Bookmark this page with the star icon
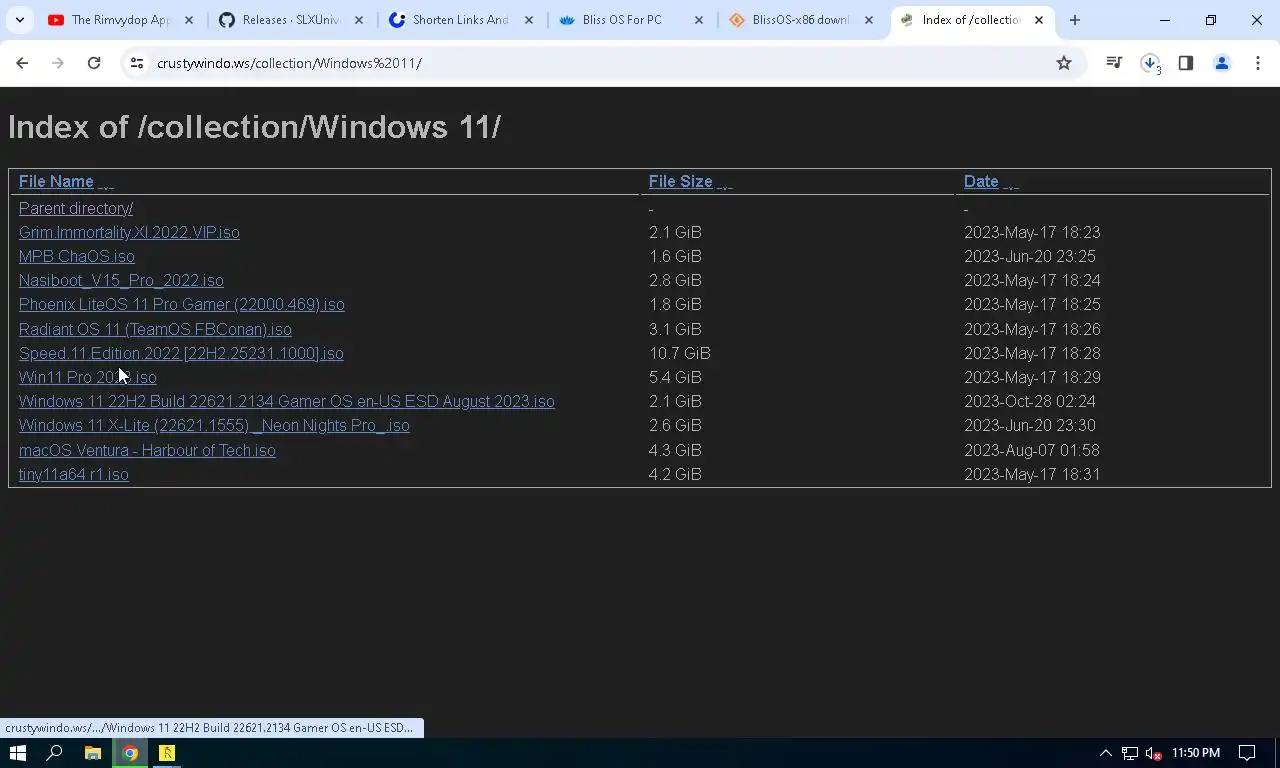Screen dimensions: 1280x768 [1064, 63]
